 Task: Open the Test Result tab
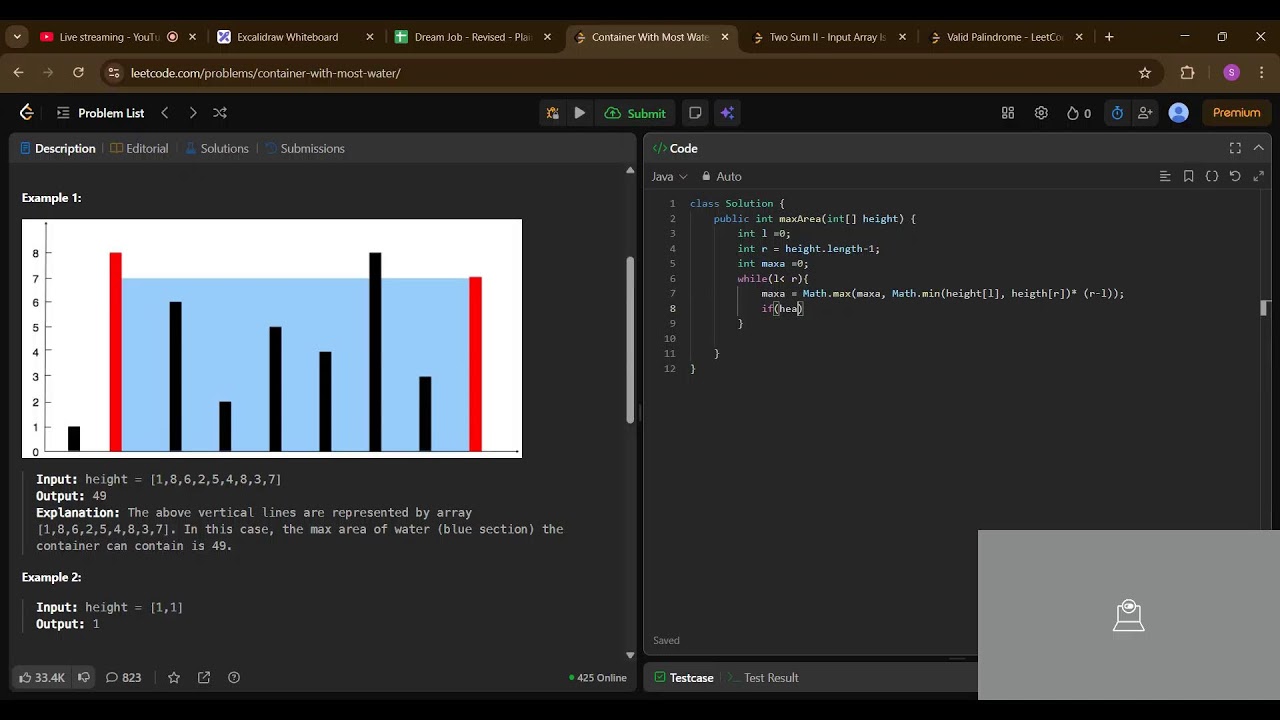(763, 677)
